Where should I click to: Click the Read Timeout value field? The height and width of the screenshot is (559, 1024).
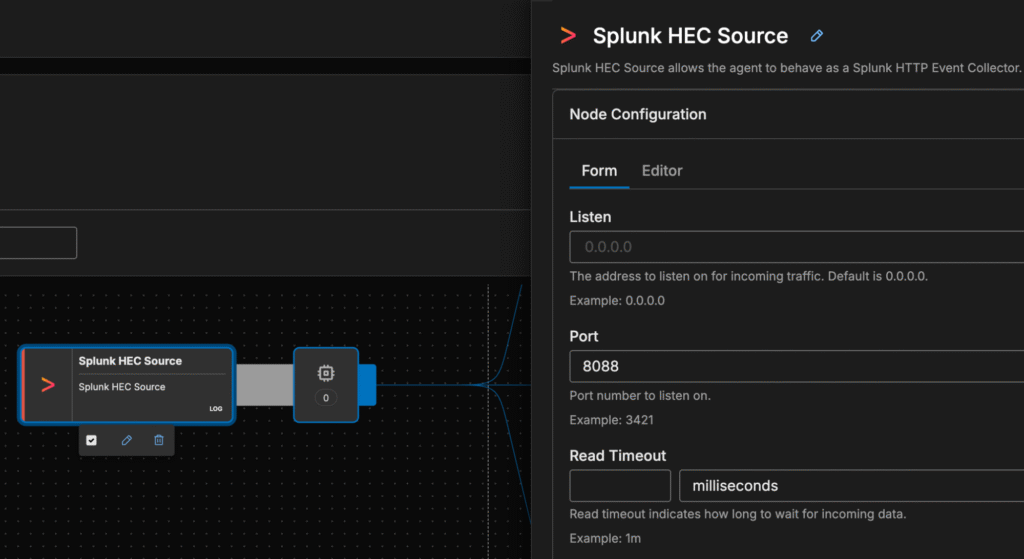pos(620,486)
